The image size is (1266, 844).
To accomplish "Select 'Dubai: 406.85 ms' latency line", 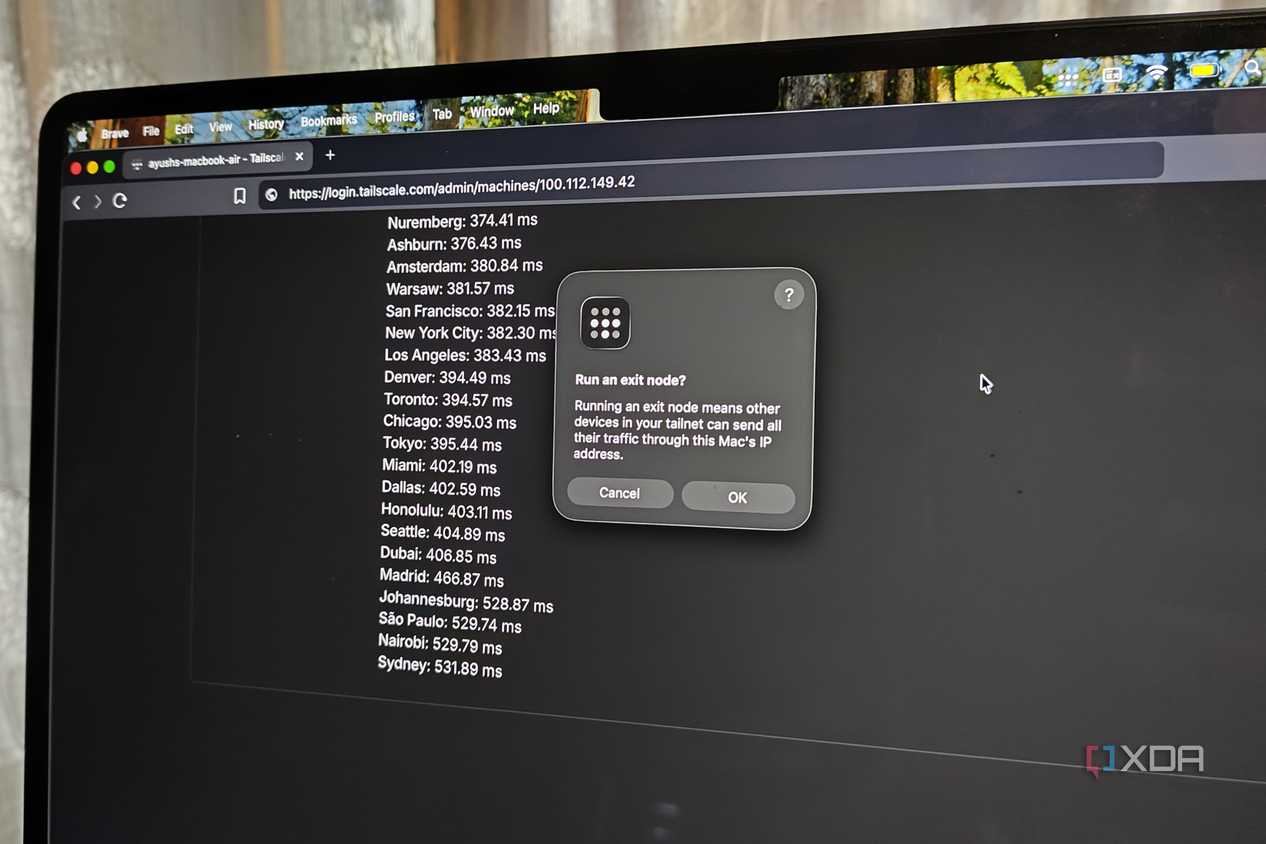I will pyautogui.click(x=438, y=555).
